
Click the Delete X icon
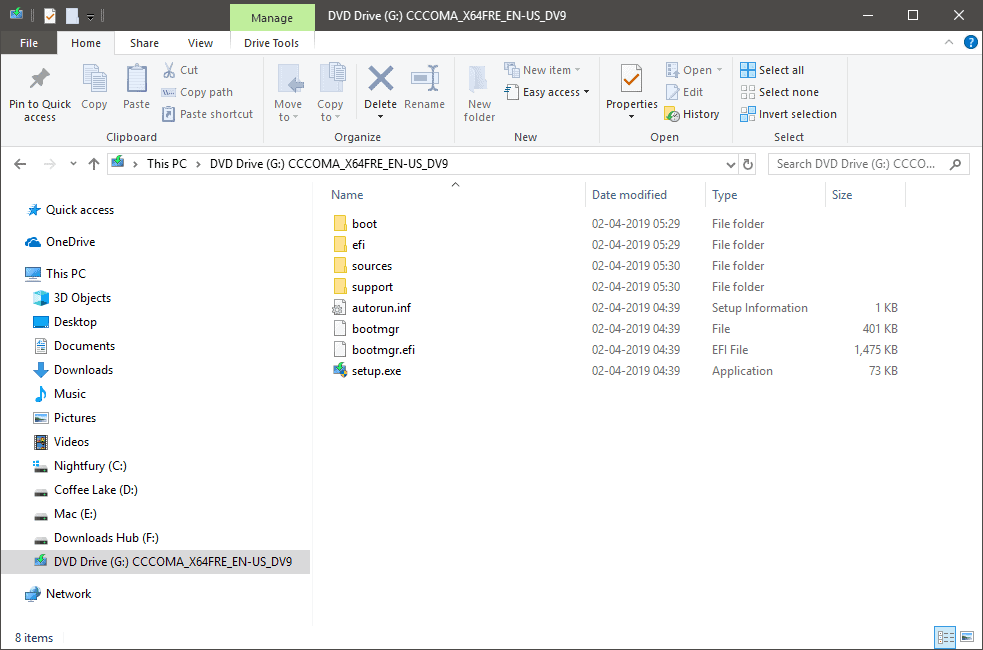tap(381, 79)
